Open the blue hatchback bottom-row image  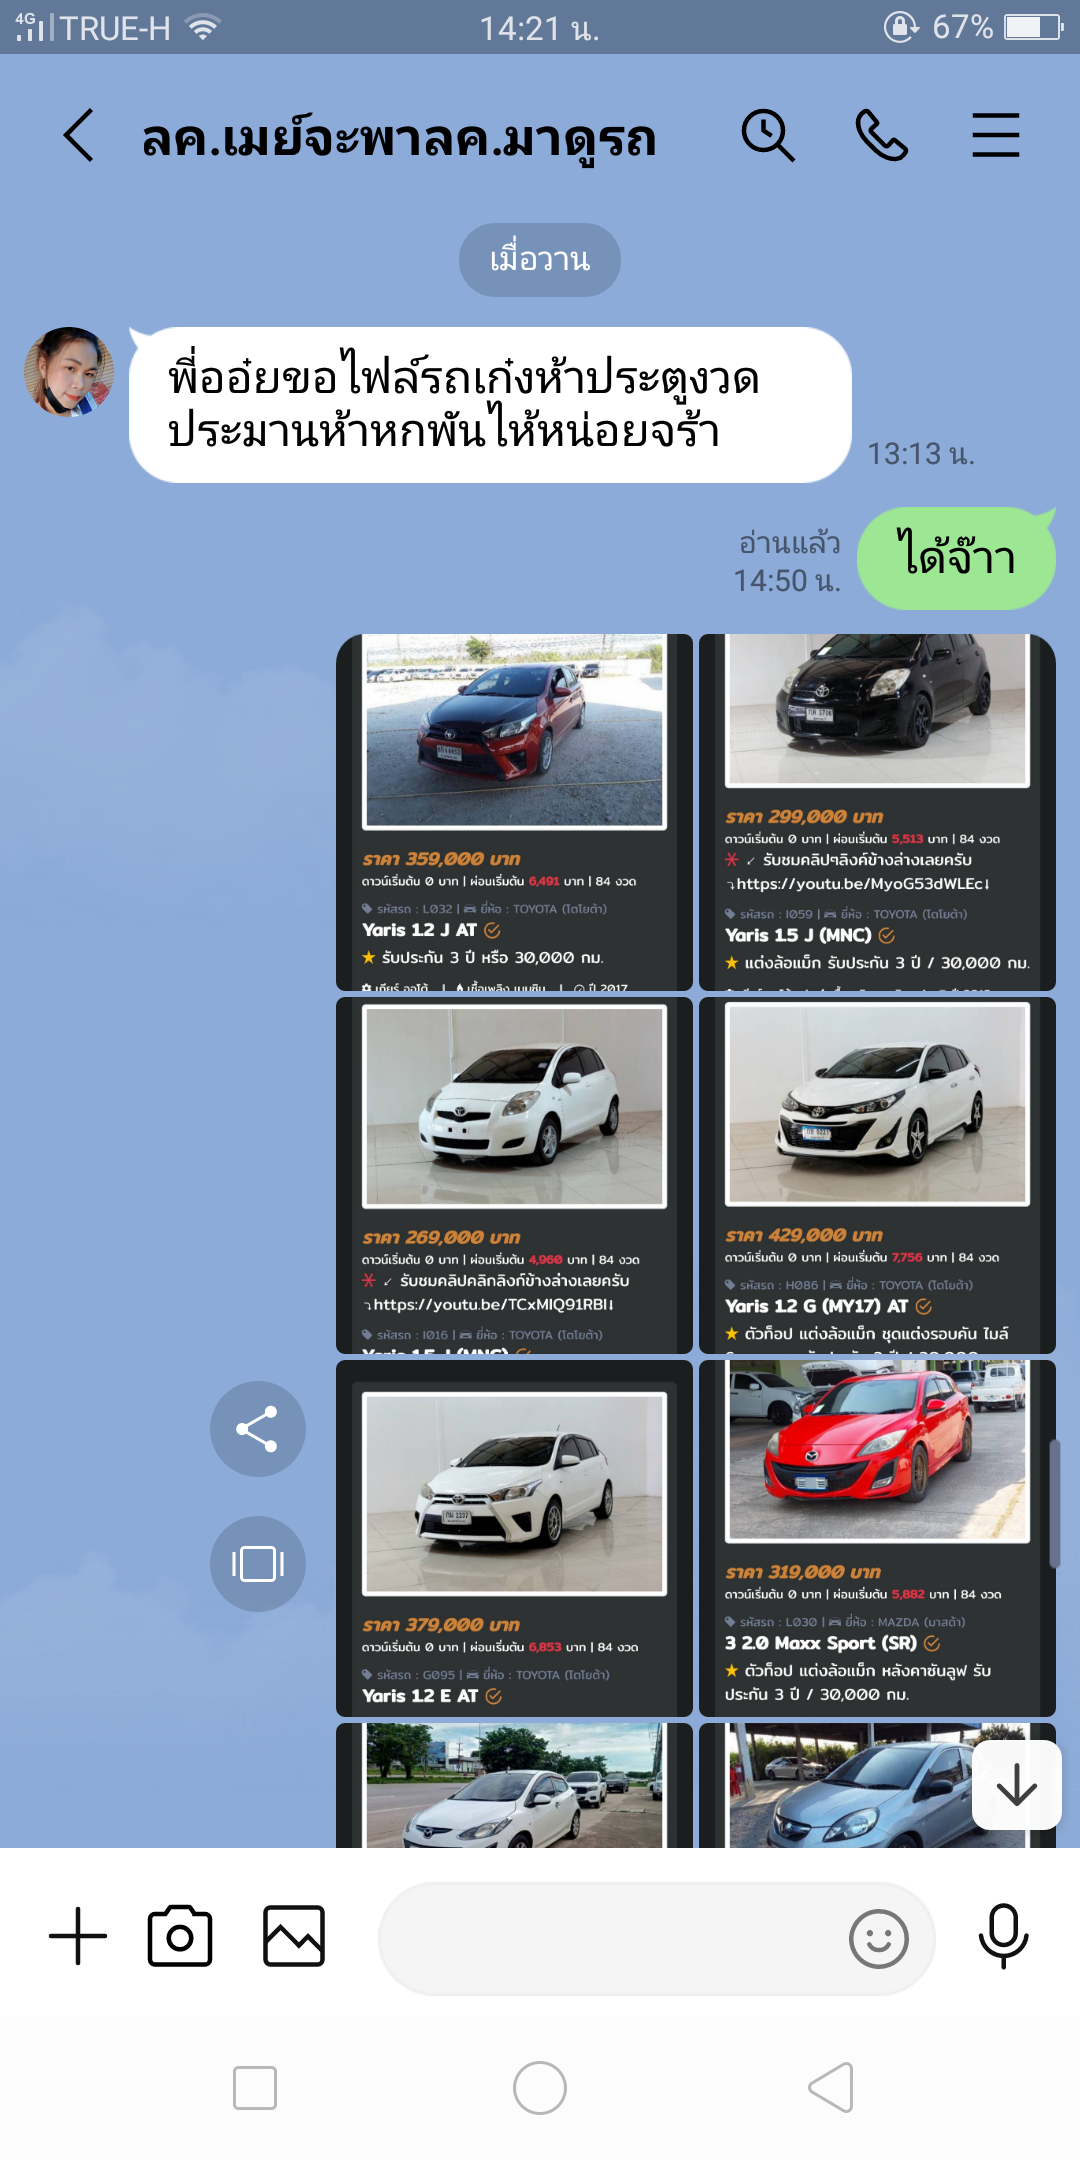click(x=877, y=1785)
